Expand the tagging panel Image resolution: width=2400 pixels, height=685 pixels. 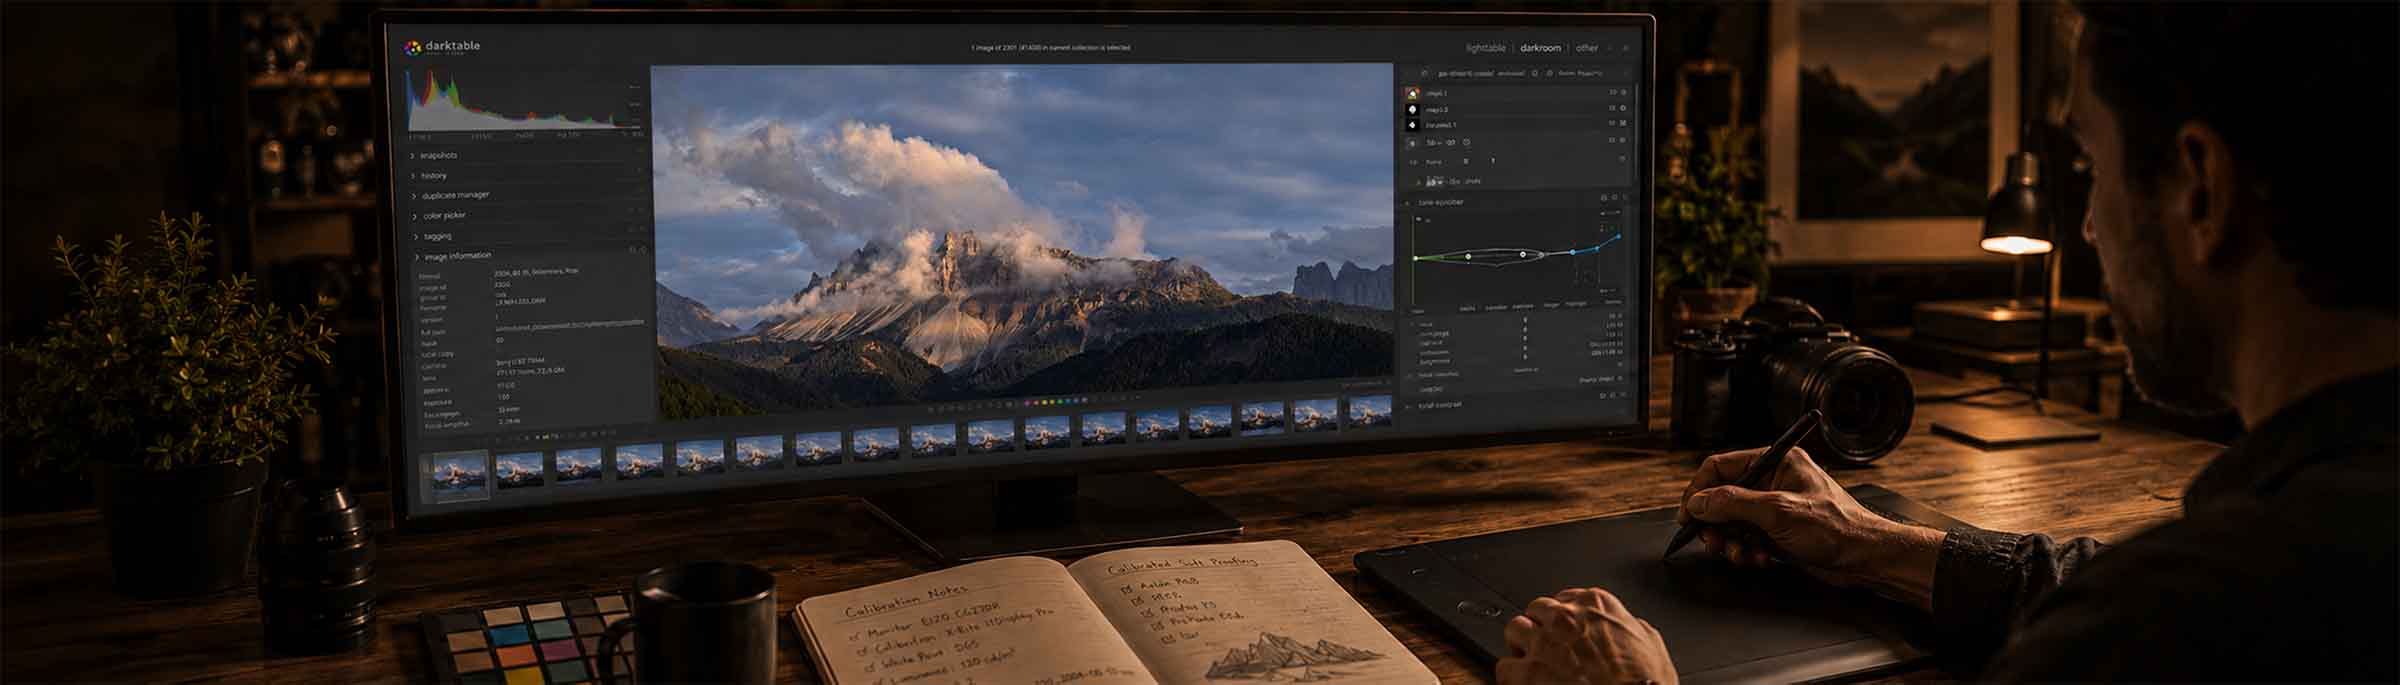[x=437, y=237]
